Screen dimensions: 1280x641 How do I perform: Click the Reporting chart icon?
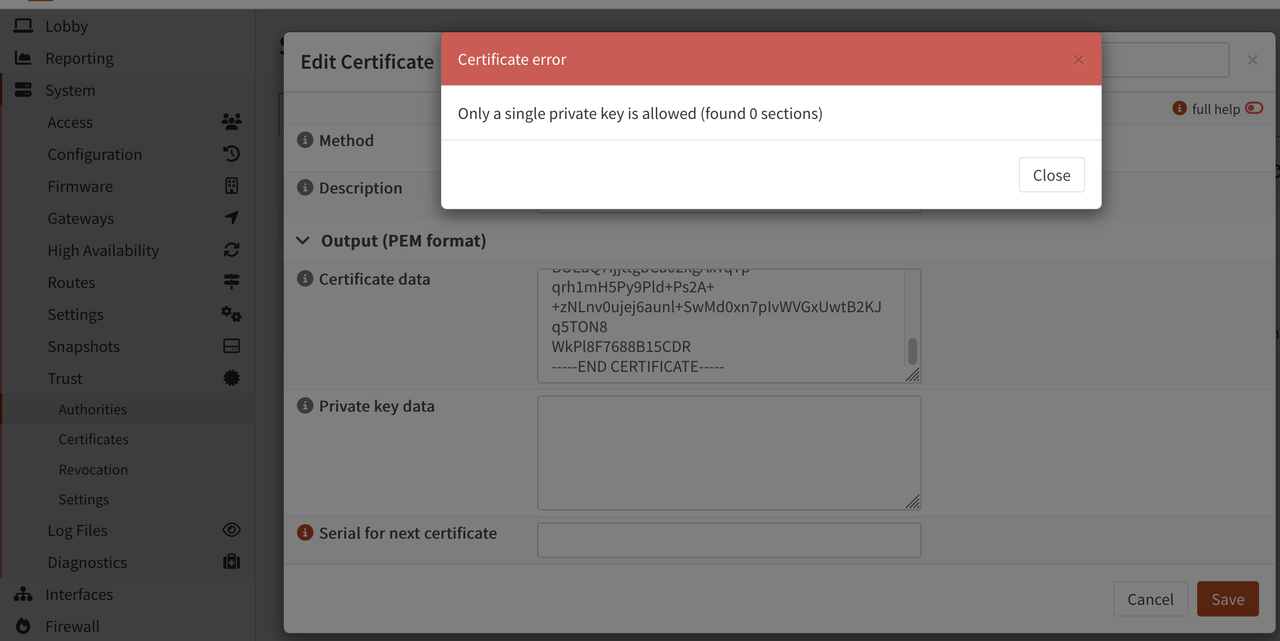tap(23, 58)
